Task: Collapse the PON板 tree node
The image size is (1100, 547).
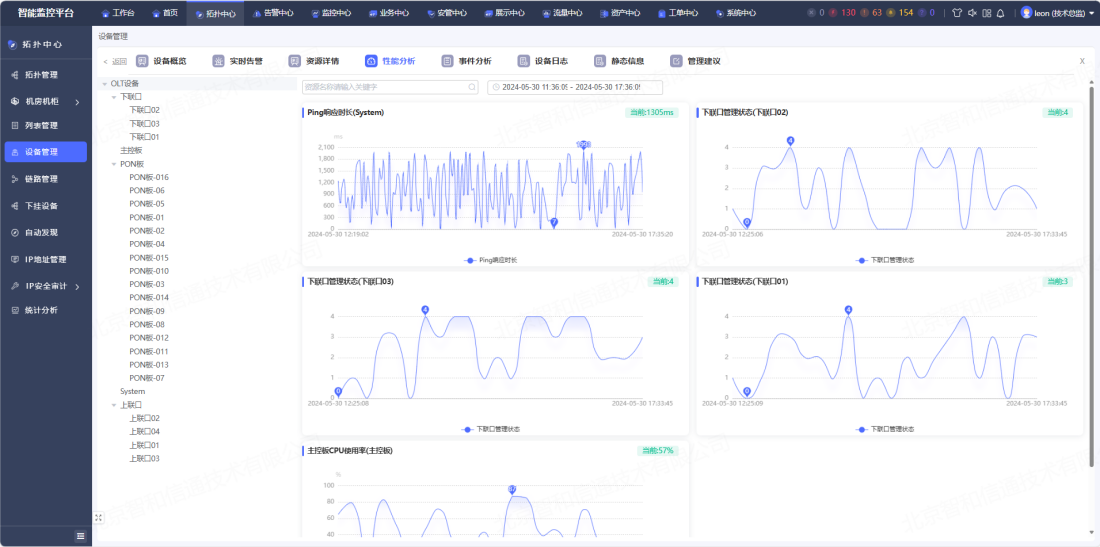Action: coord(114,164)
